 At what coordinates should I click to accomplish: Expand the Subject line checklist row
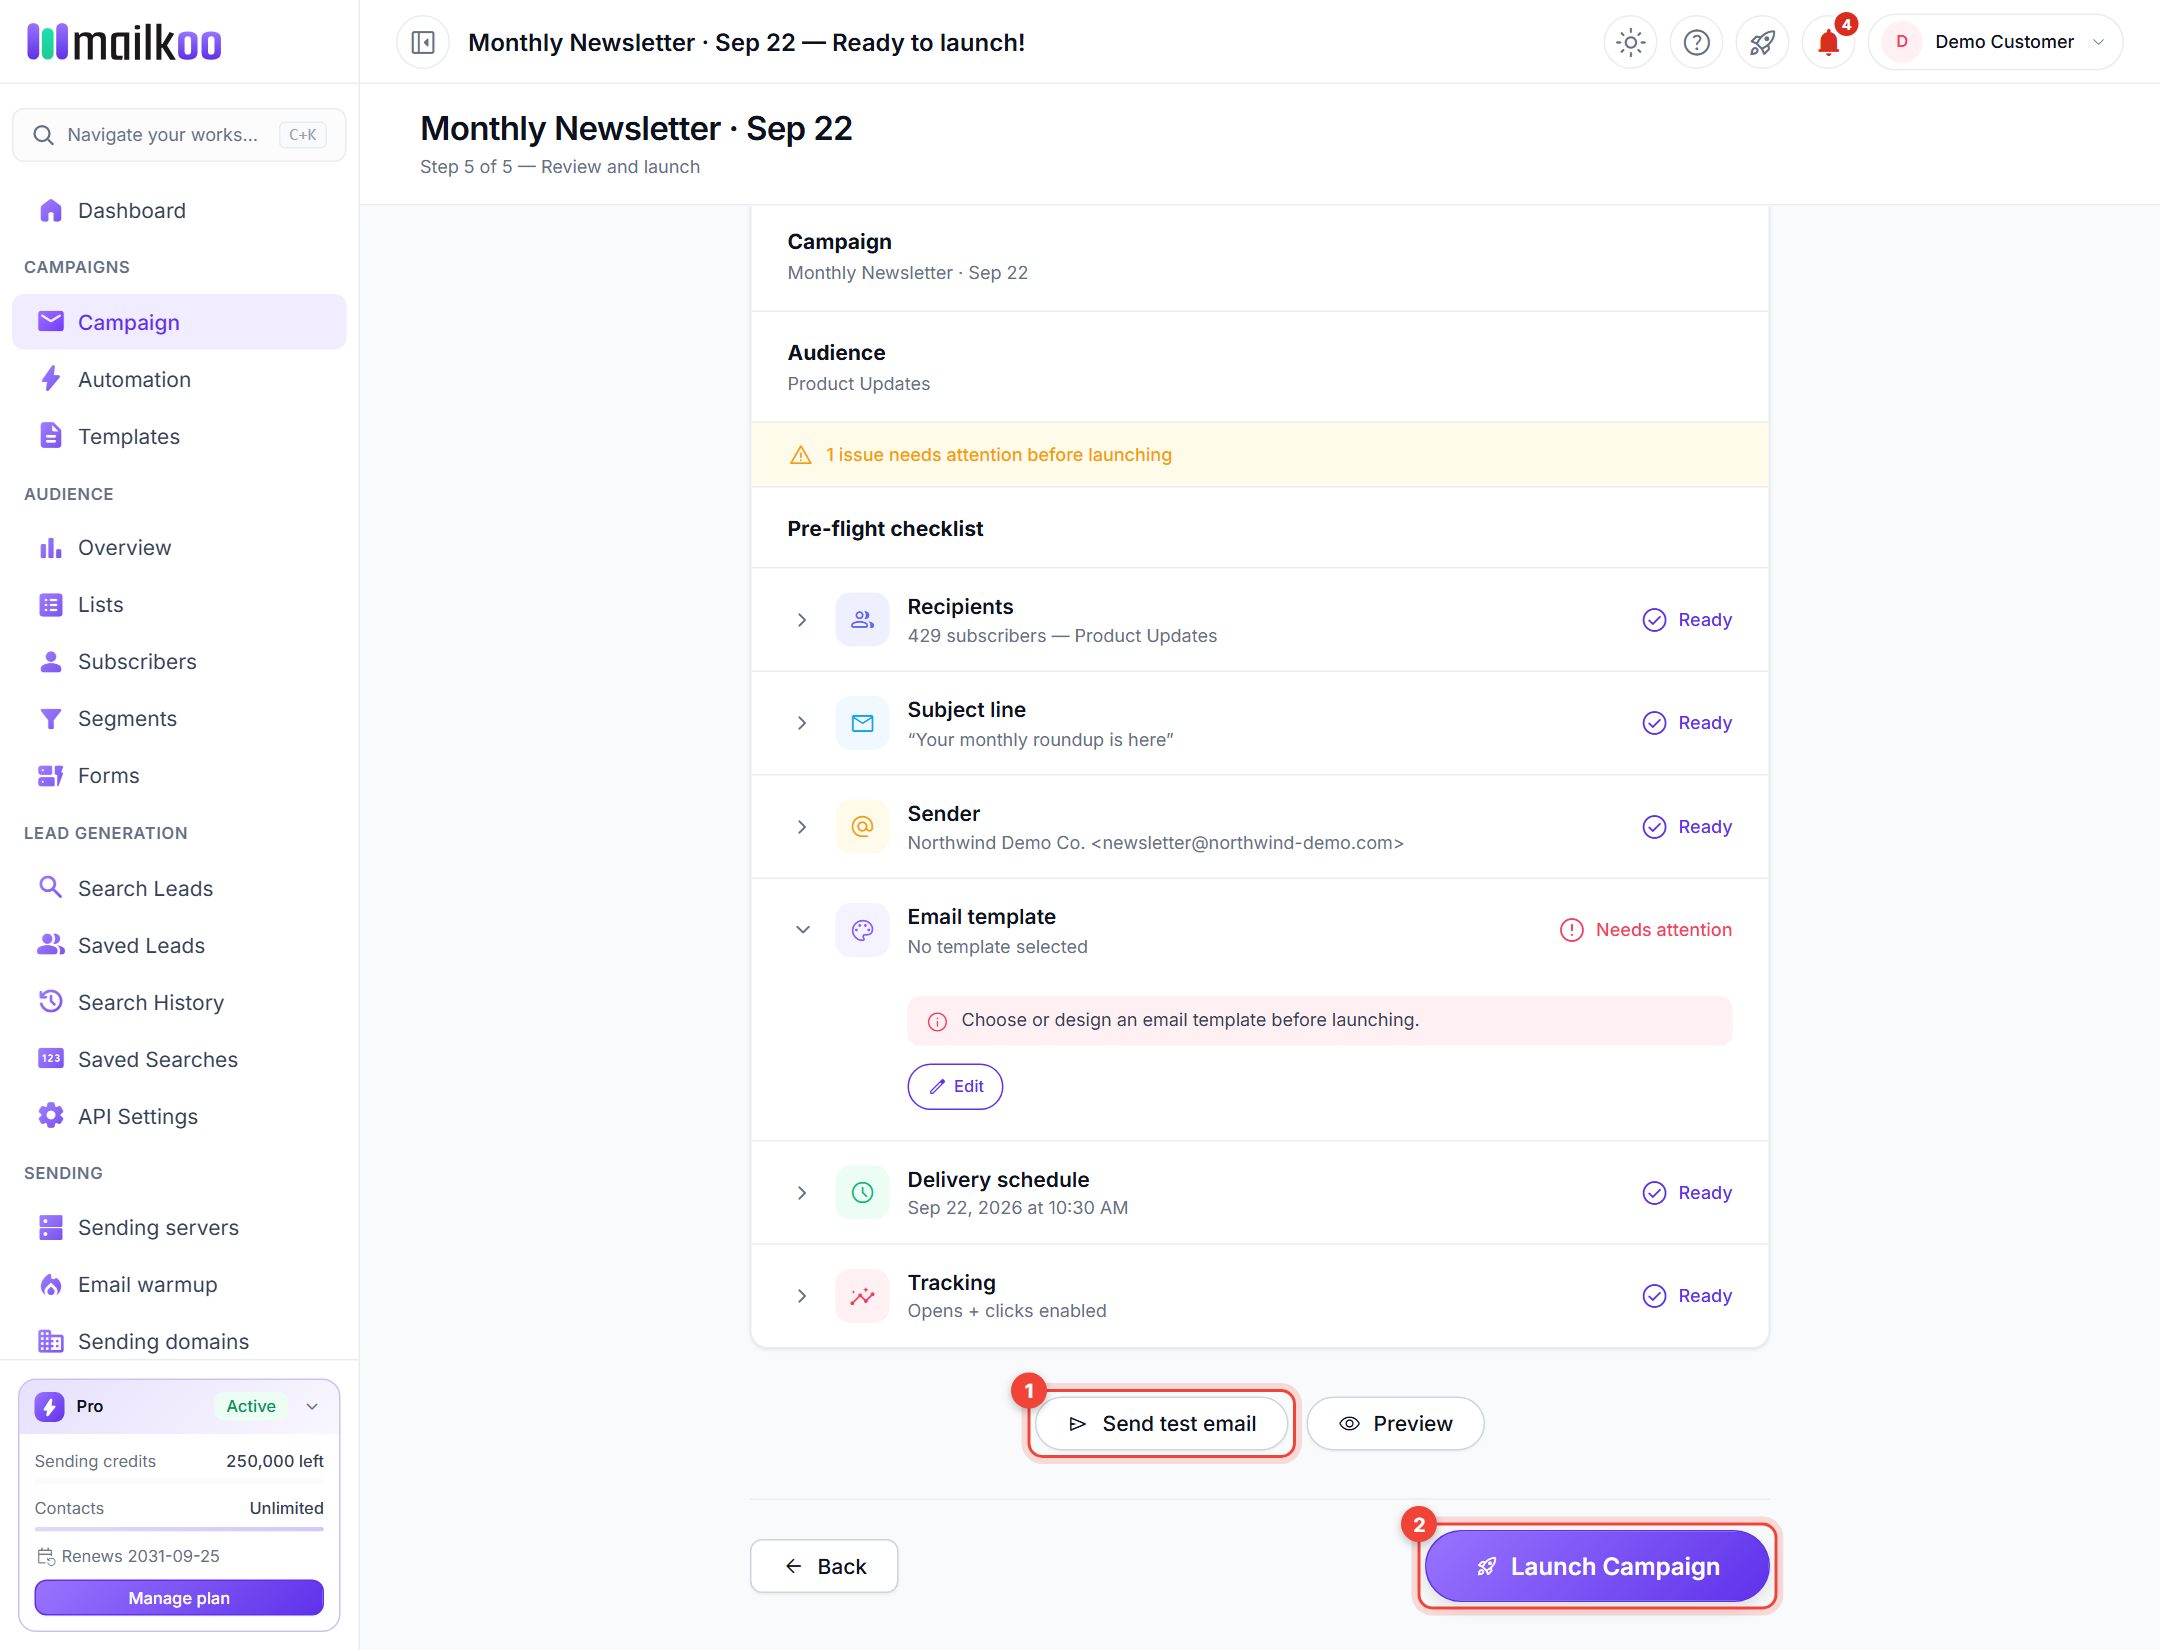tap(802, 723)
